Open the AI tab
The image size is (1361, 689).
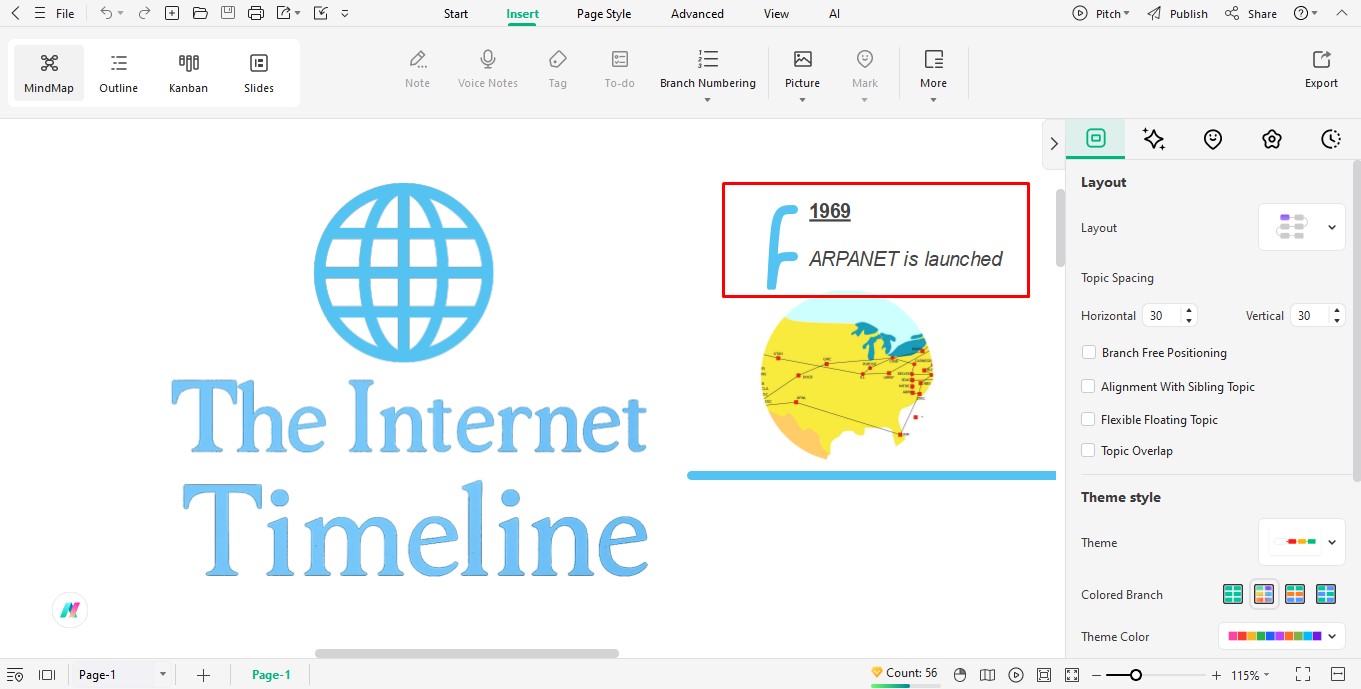835,14
